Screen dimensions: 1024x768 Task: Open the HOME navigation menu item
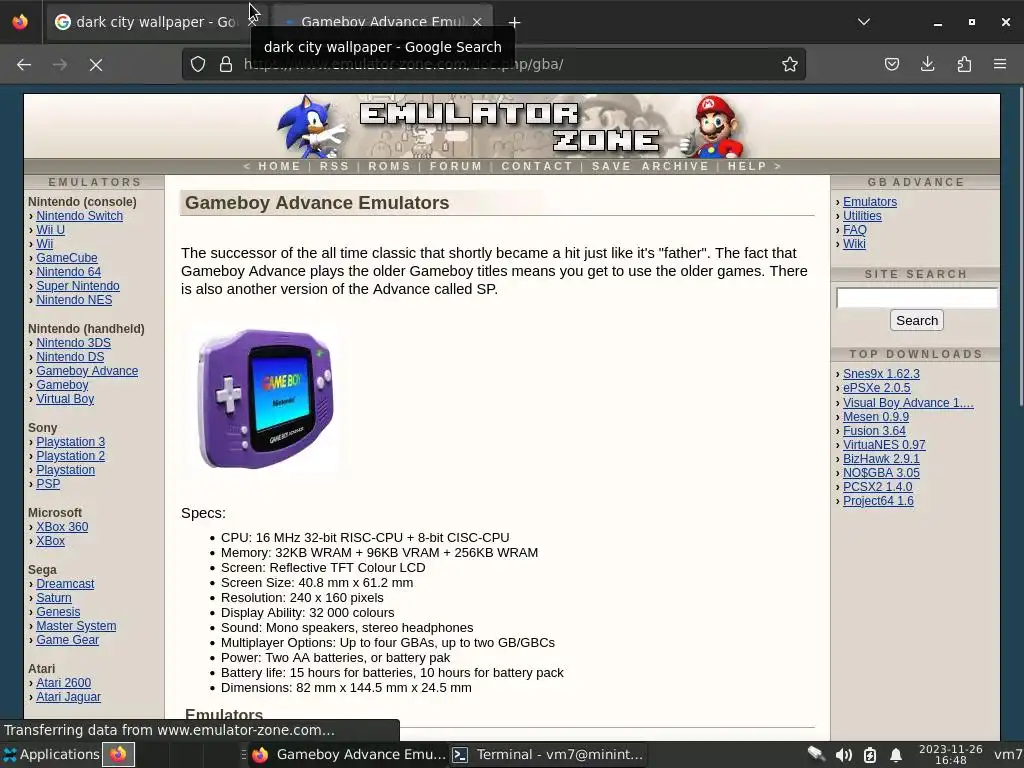280,166
